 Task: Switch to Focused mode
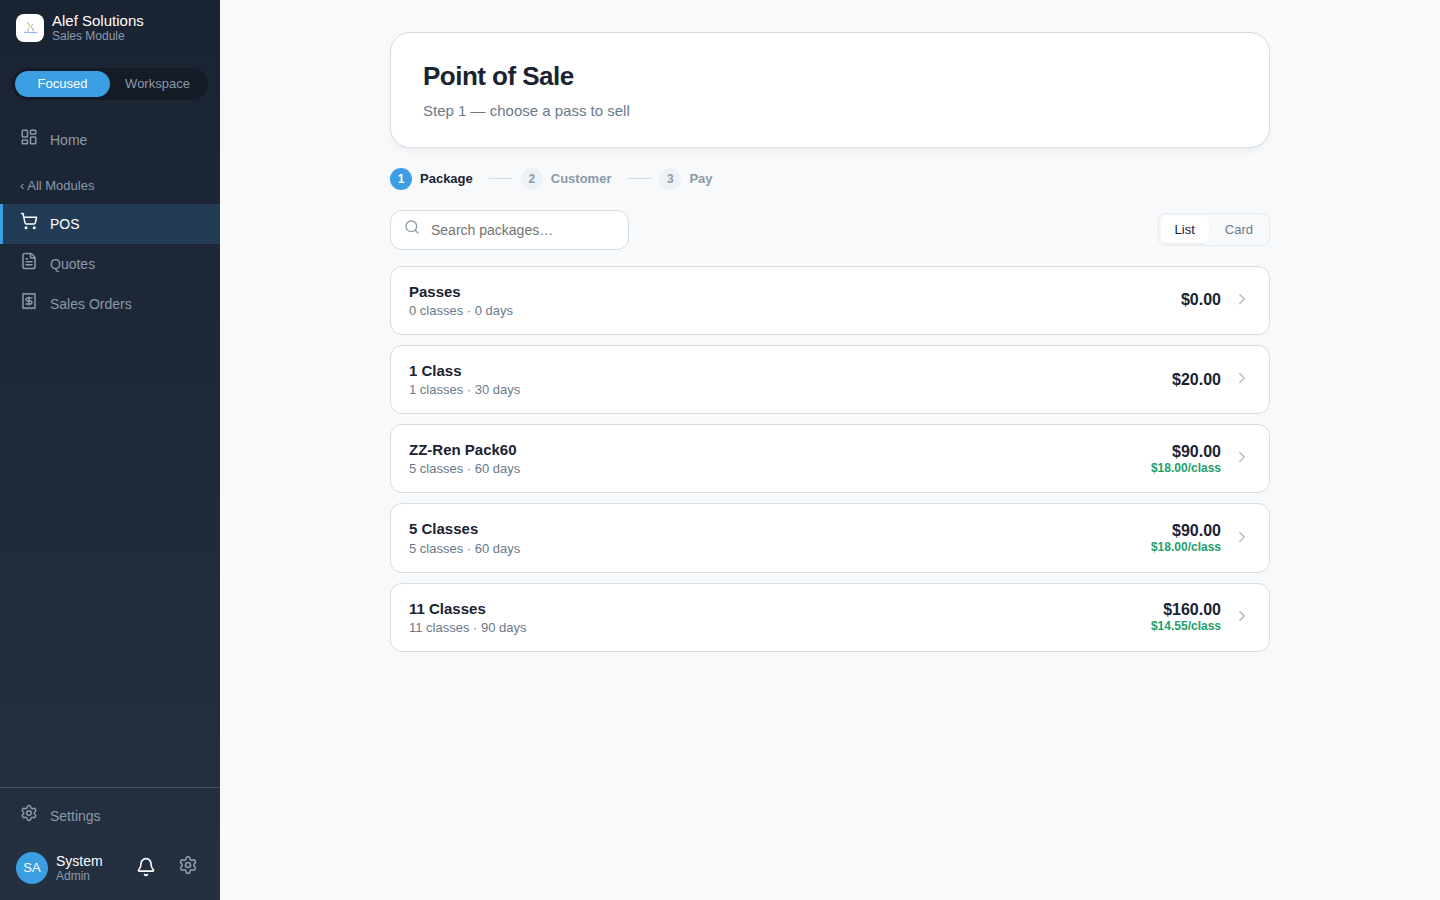[62, 84]
